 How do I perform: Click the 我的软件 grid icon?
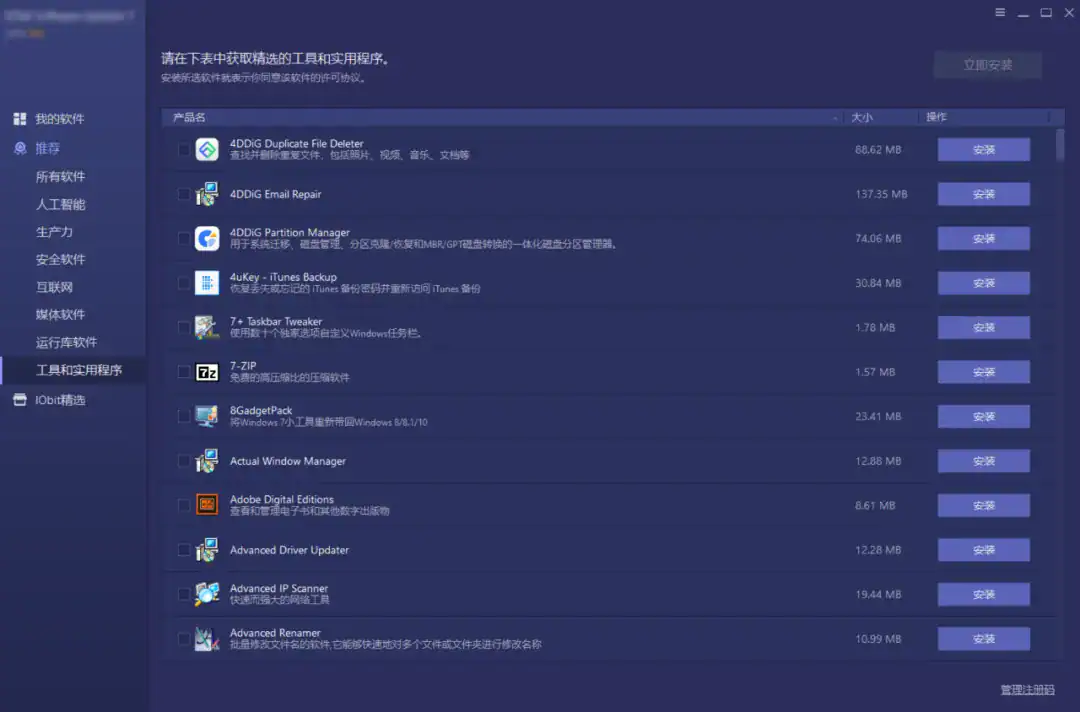point(20,119)
